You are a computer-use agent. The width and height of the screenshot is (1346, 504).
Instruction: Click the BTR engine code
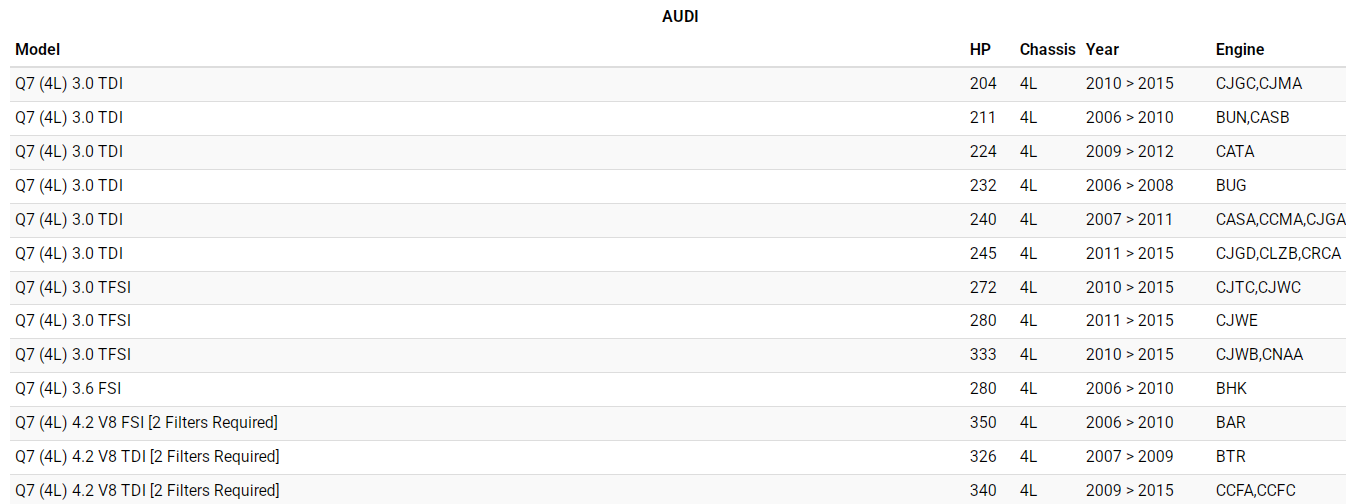click(1231, 456)
